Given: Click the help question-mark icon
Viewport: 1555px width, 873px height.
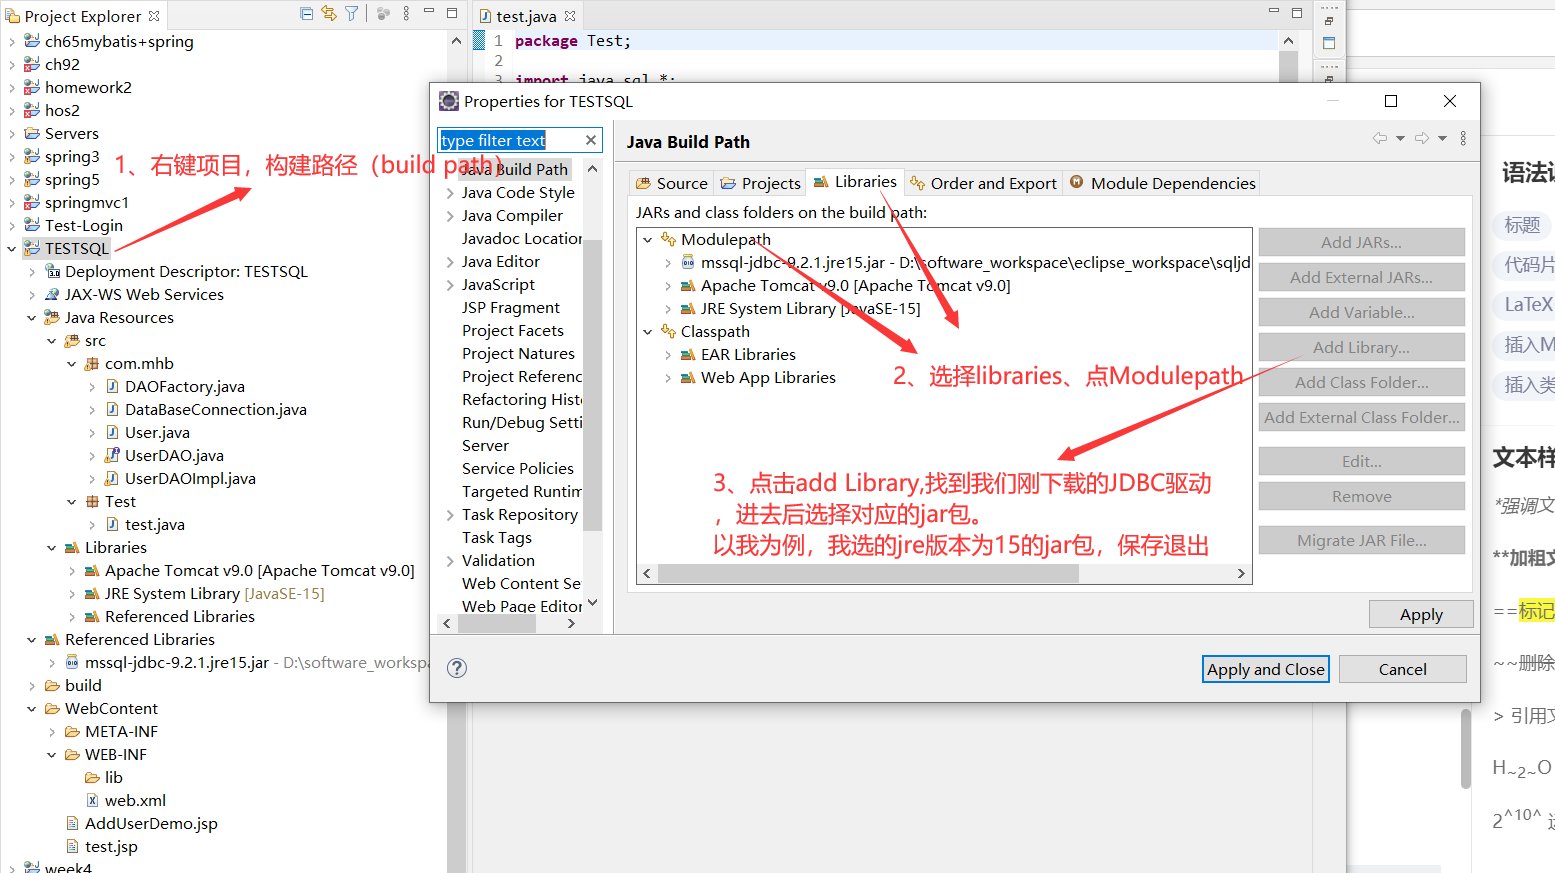Looking at the screenshot, I should click(457, 668).
